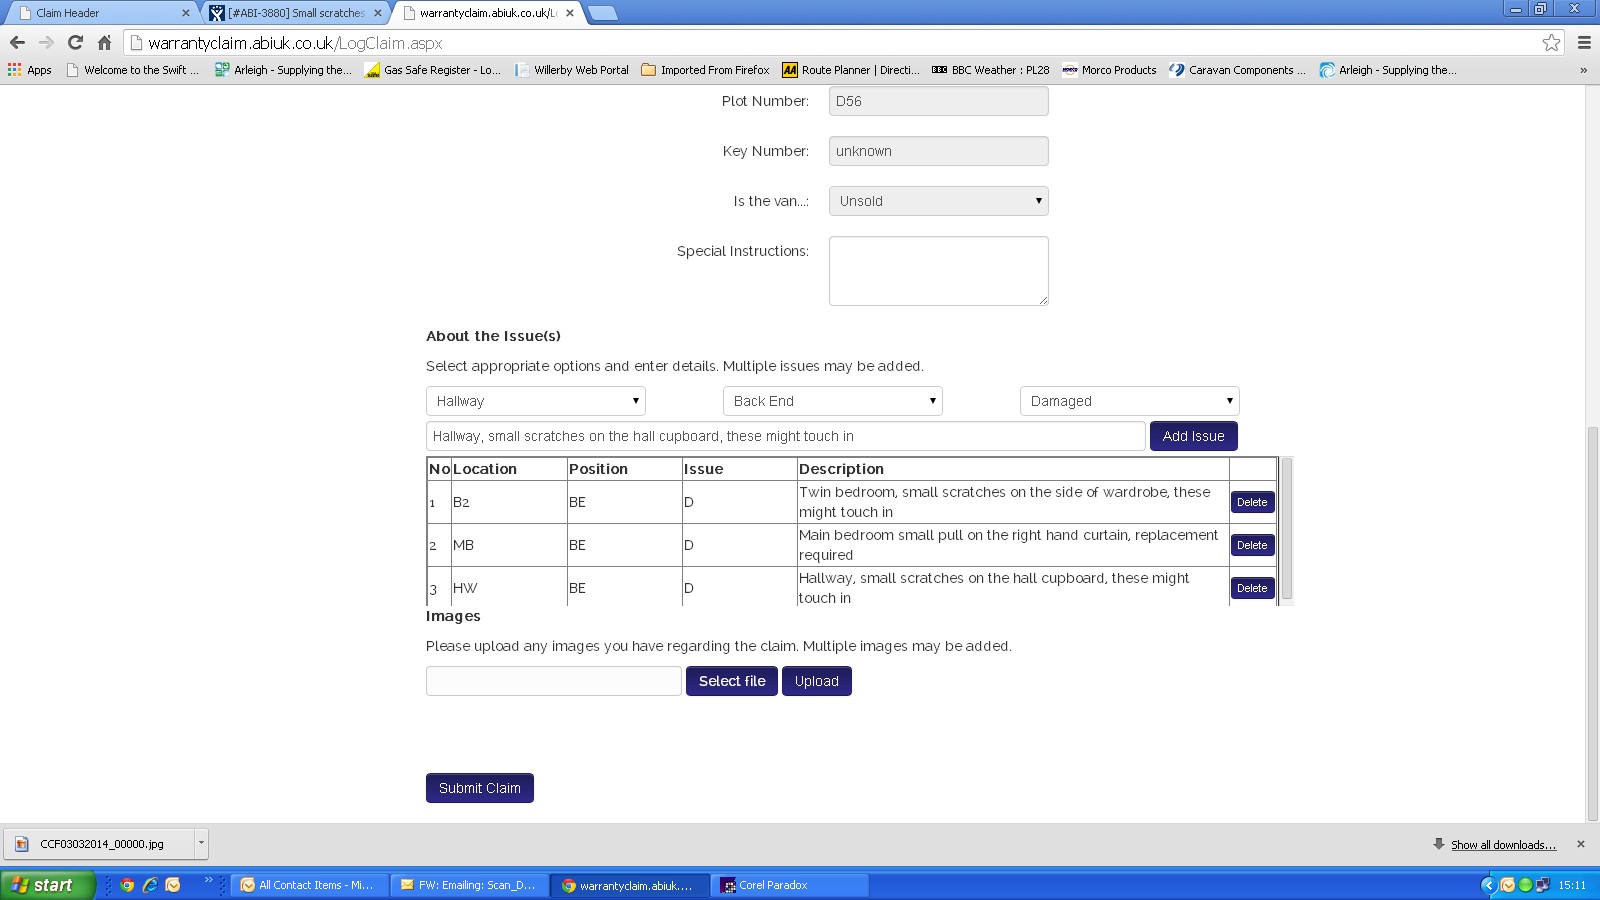
Task: Close the downloads bar with the X
Action: pyautogui.click(x=1580, y=844)
